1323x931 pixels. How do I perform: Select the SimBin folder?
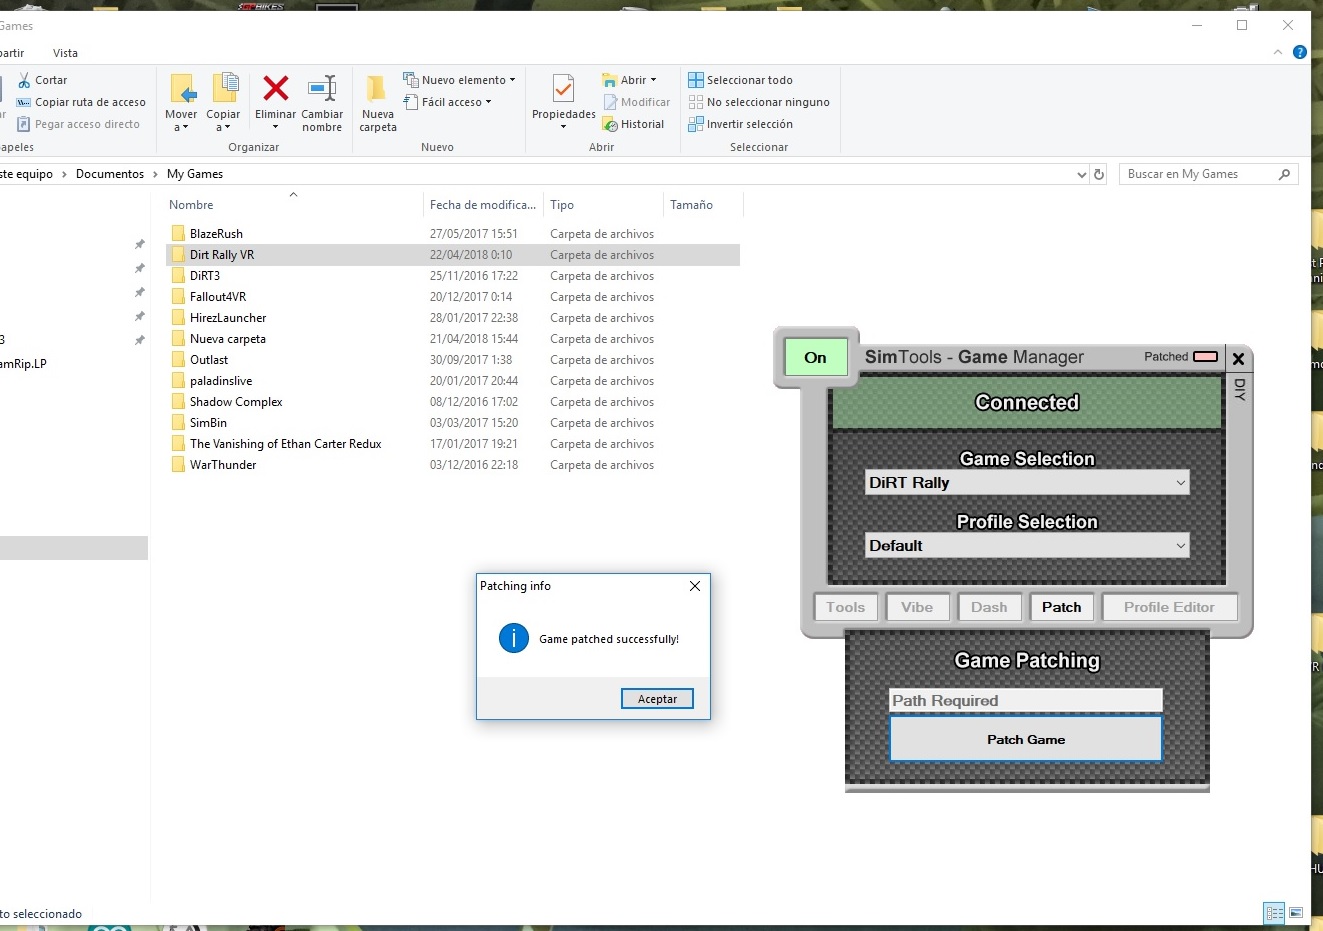(208, 423)
